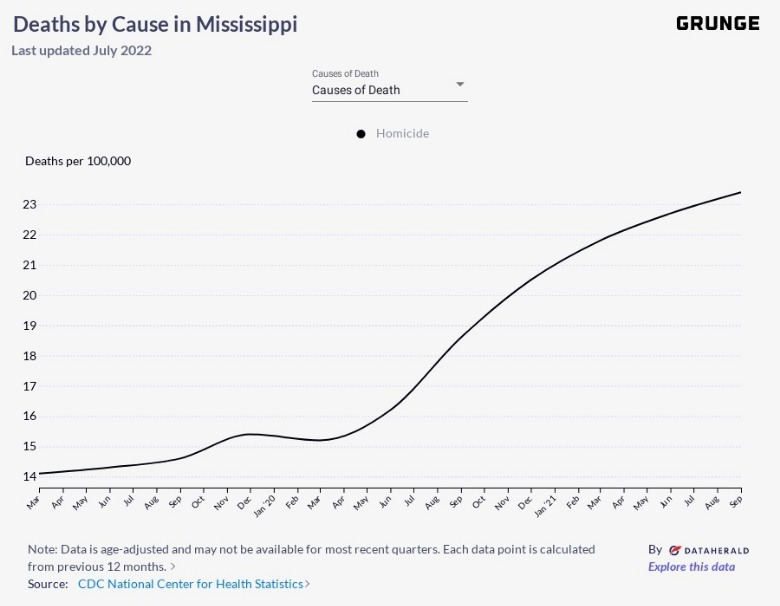Viewport: 780px width, 606px height.
Task: Click the chevron after the CDC source link
Action: [307, 583]
